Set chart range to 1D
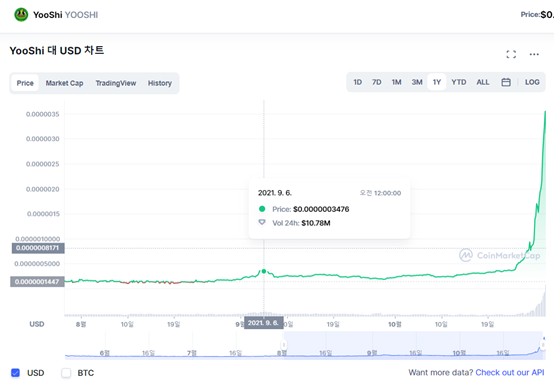The image size is (554, 383). 358,82
